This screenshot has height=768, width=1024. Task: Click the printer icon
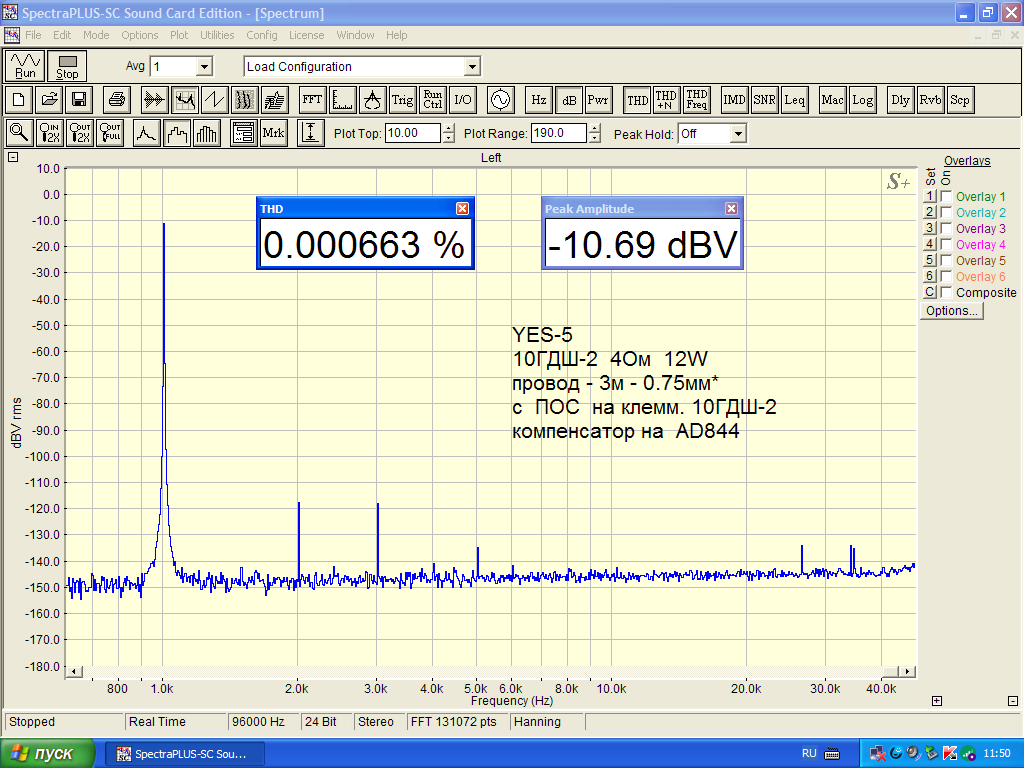point(117,100)
